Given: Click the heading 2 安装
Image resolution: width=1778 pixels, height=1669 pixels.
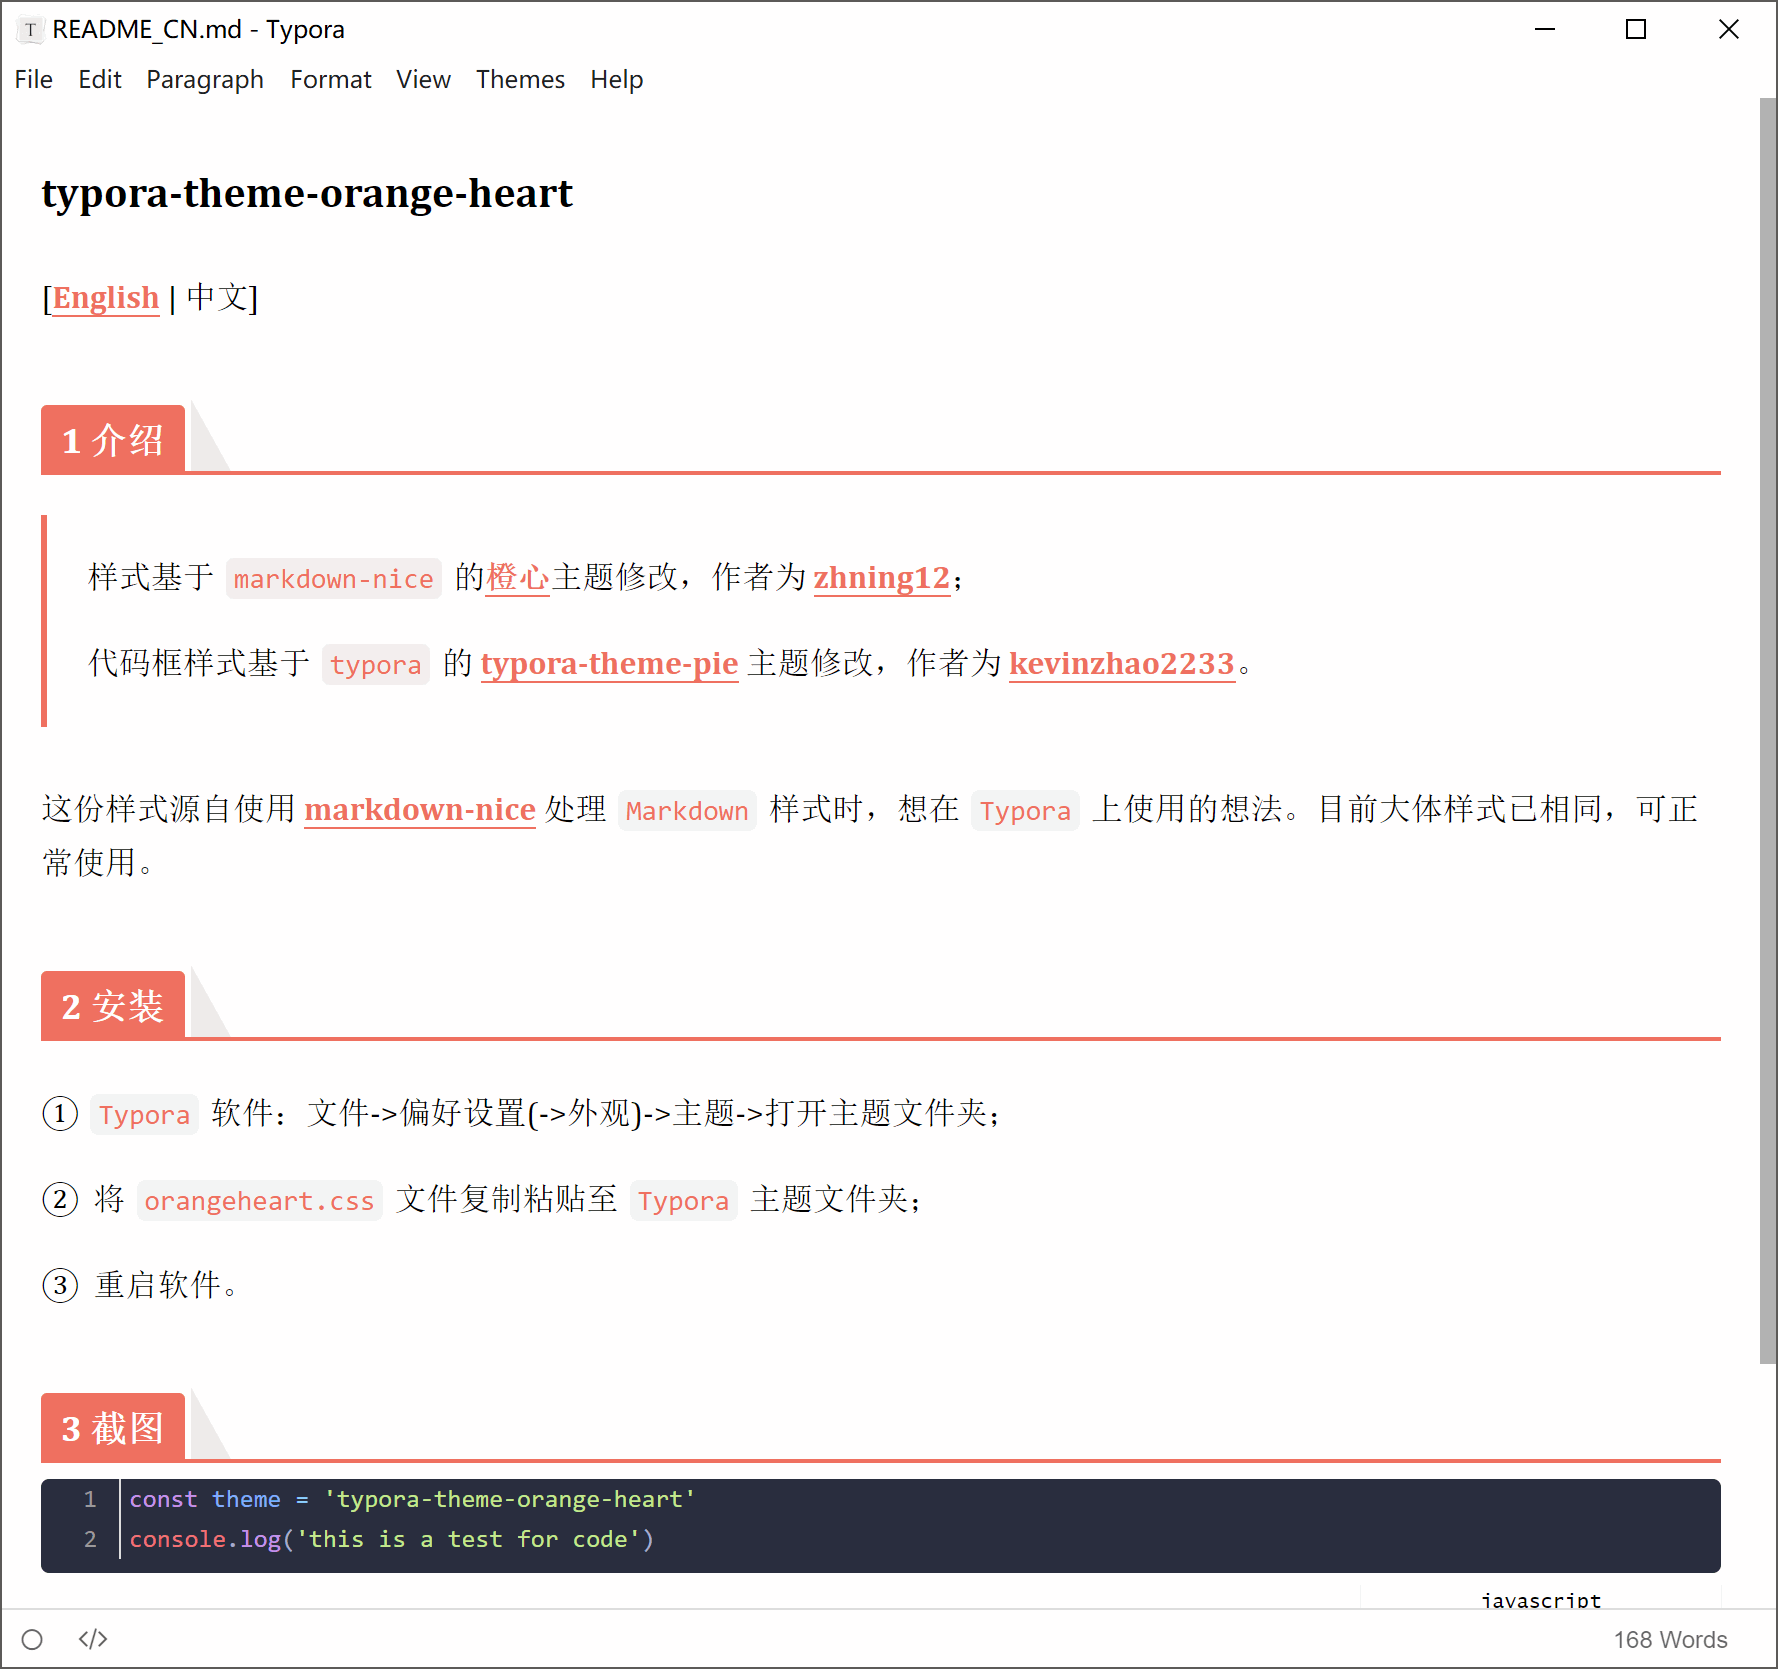Looking at the screenshot, I should click(113, 1006).
